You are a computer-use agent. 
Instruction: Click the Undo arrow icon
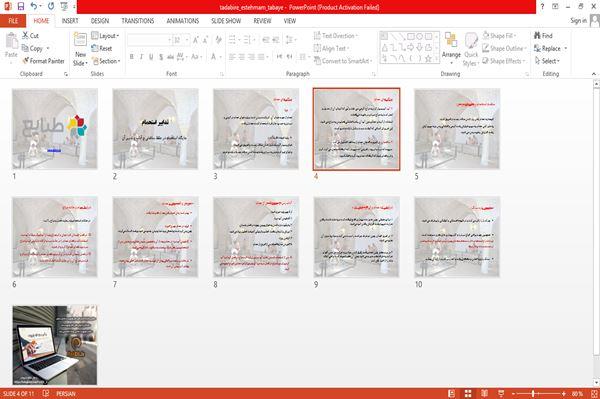34,6
